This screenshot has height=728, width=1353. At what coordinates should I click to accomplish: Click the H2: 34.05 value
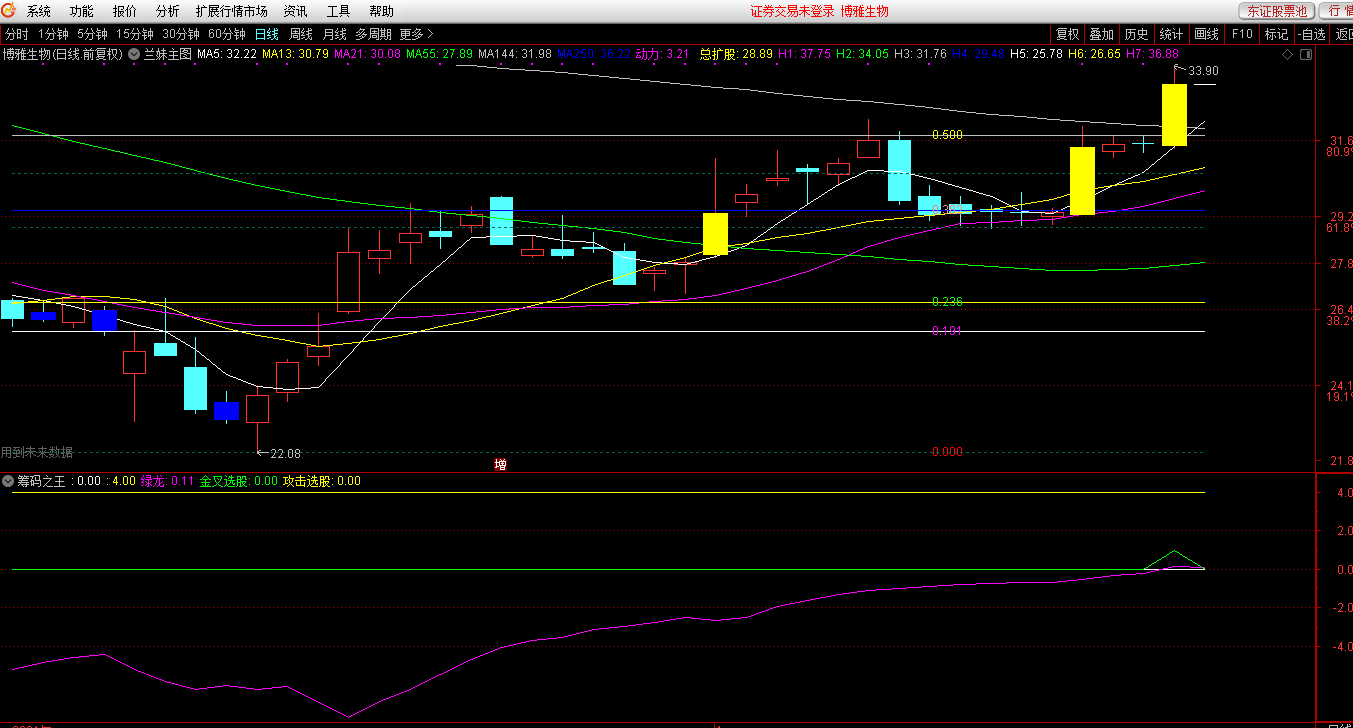pos(862,54)
